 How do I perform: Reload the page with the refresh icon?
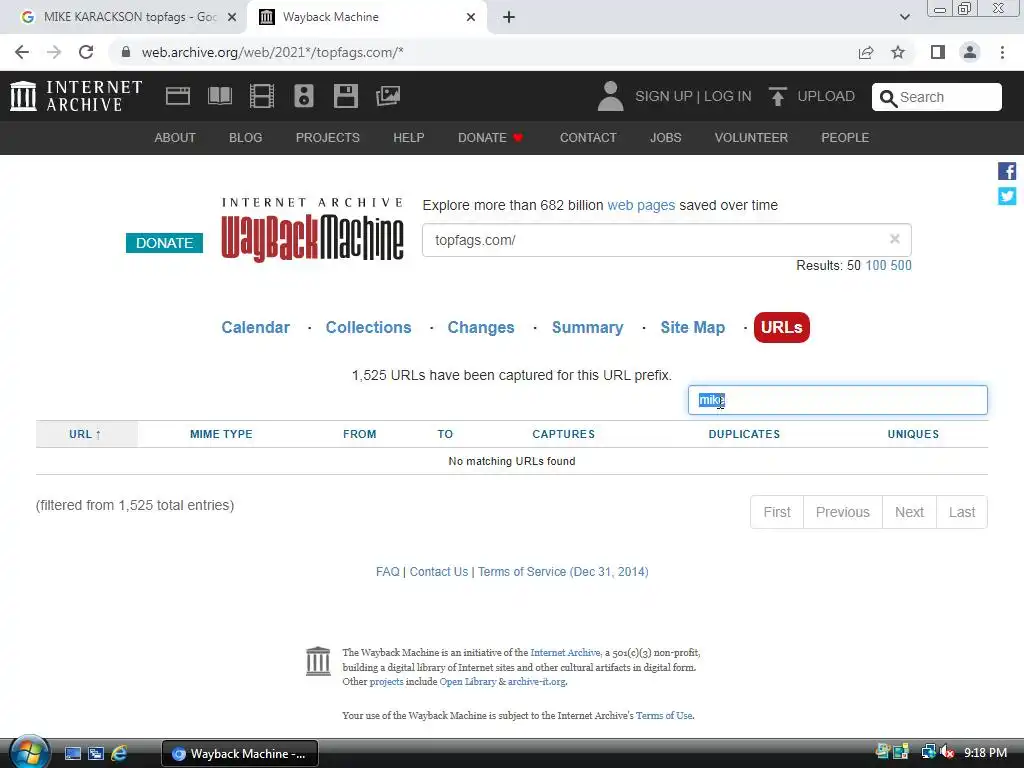point(86,52)
